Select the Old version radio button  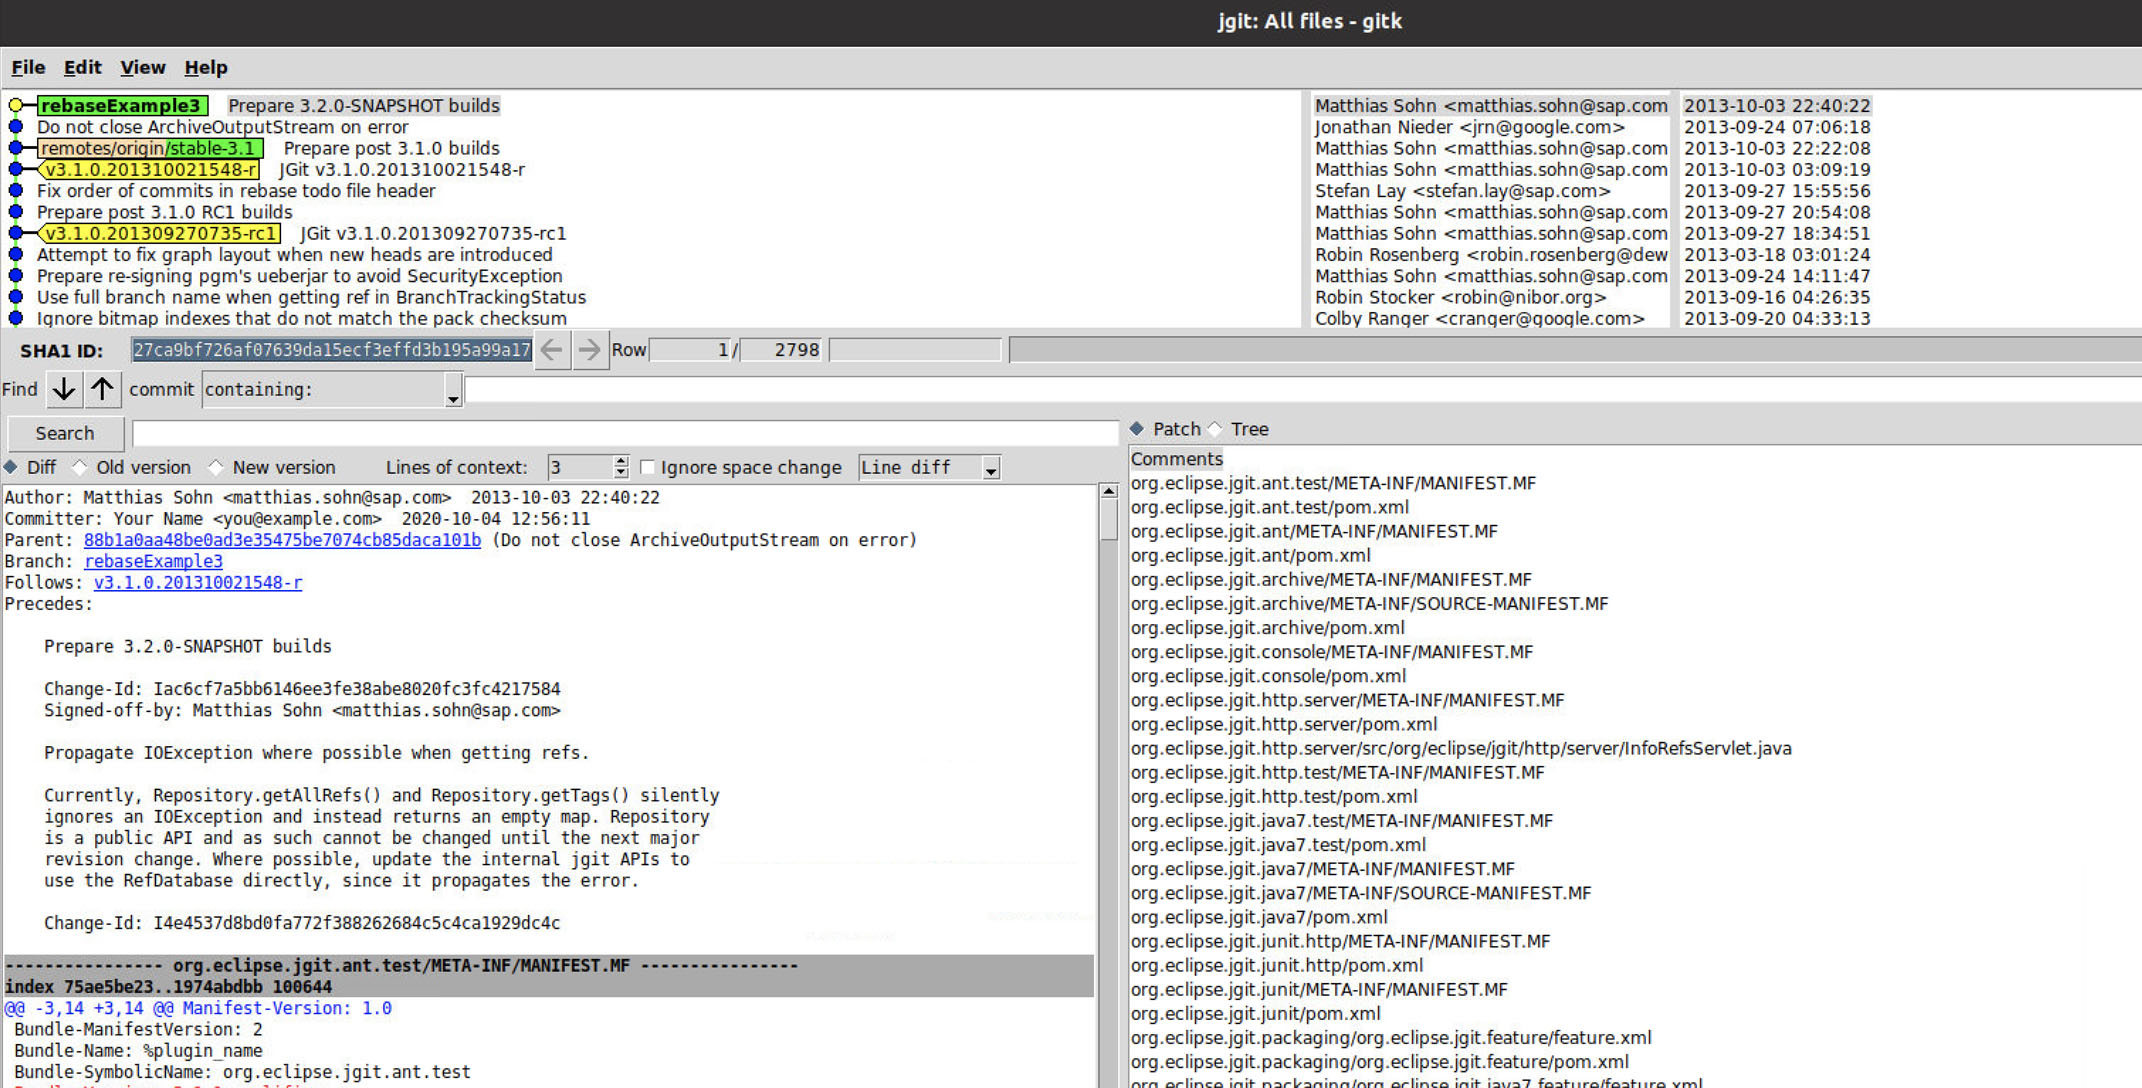coord(80,466)
